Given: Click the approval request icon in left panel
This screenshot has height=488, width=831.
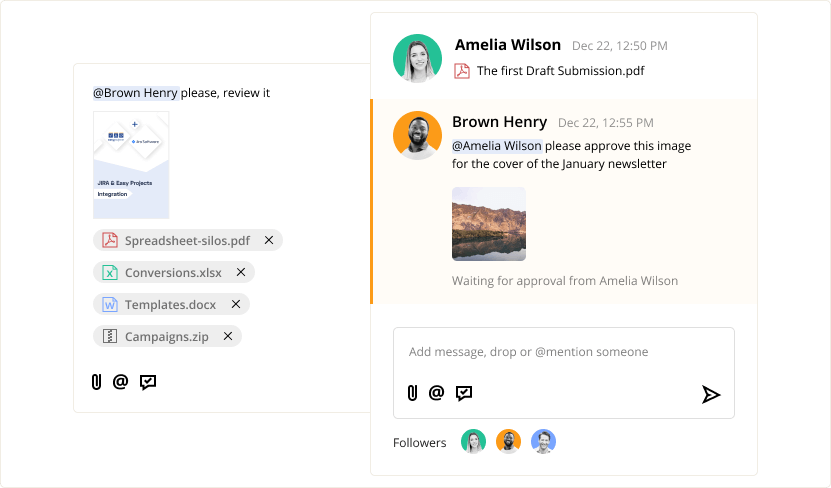Looking at the screenshot, I should [148, 381].
